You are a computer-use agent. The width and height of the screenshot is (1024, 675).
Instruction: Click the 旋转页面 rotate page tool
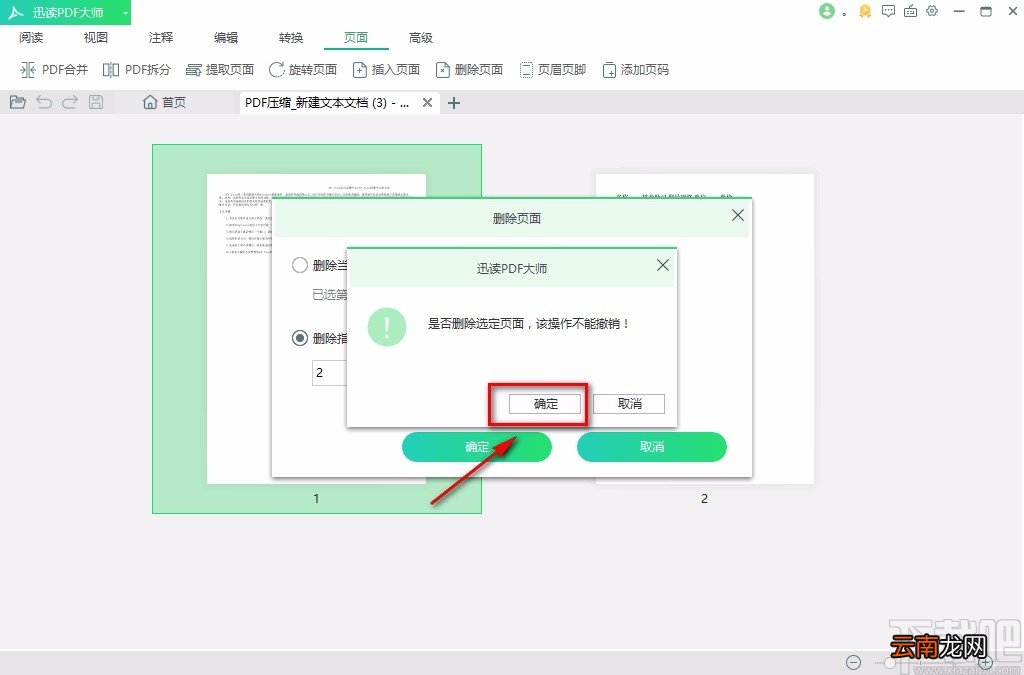point(302,69)
